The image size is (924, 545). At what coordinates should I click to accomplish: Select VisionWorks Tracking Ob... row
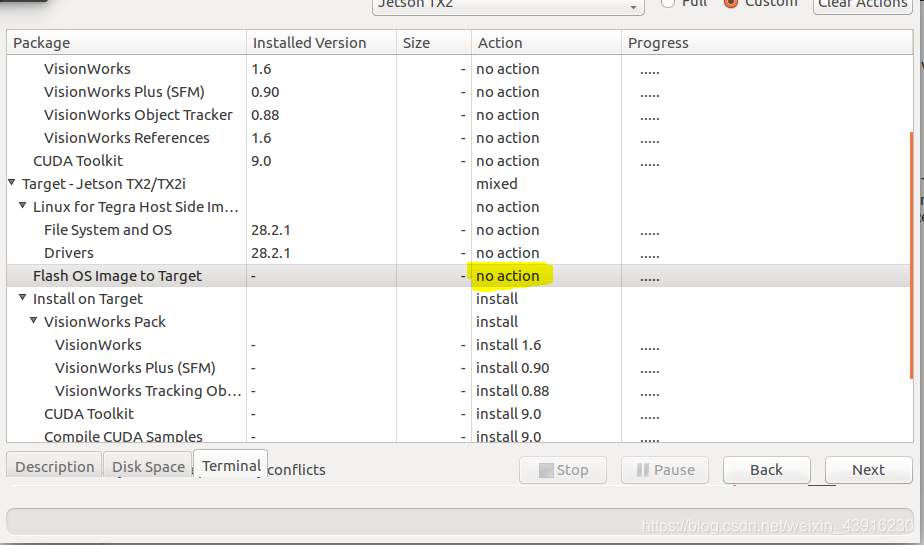pos(460,391)
